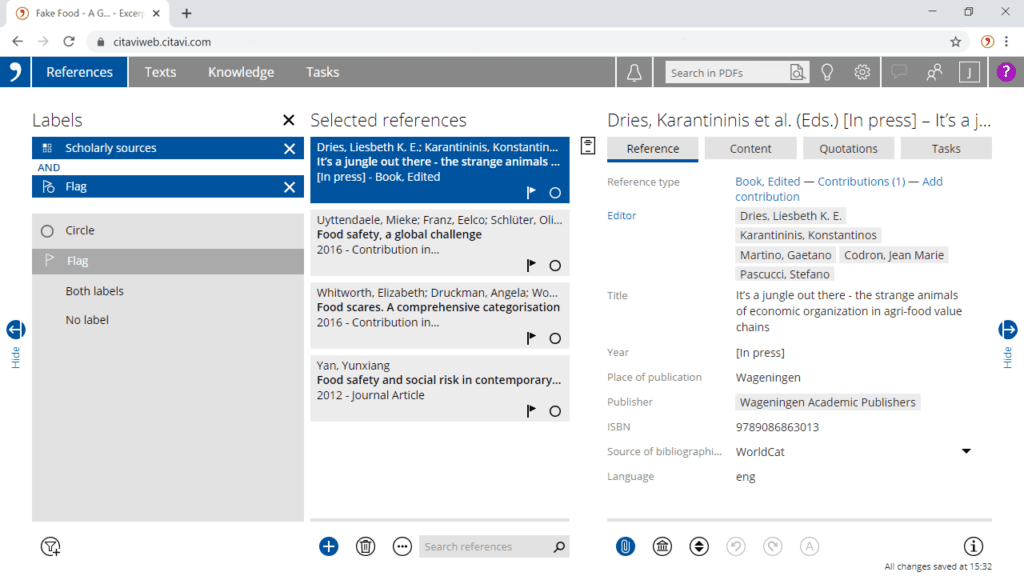Click inside the Search references field
Image resolution: width=1024 pixels, height=576 pixels.
tap(490, 546)
